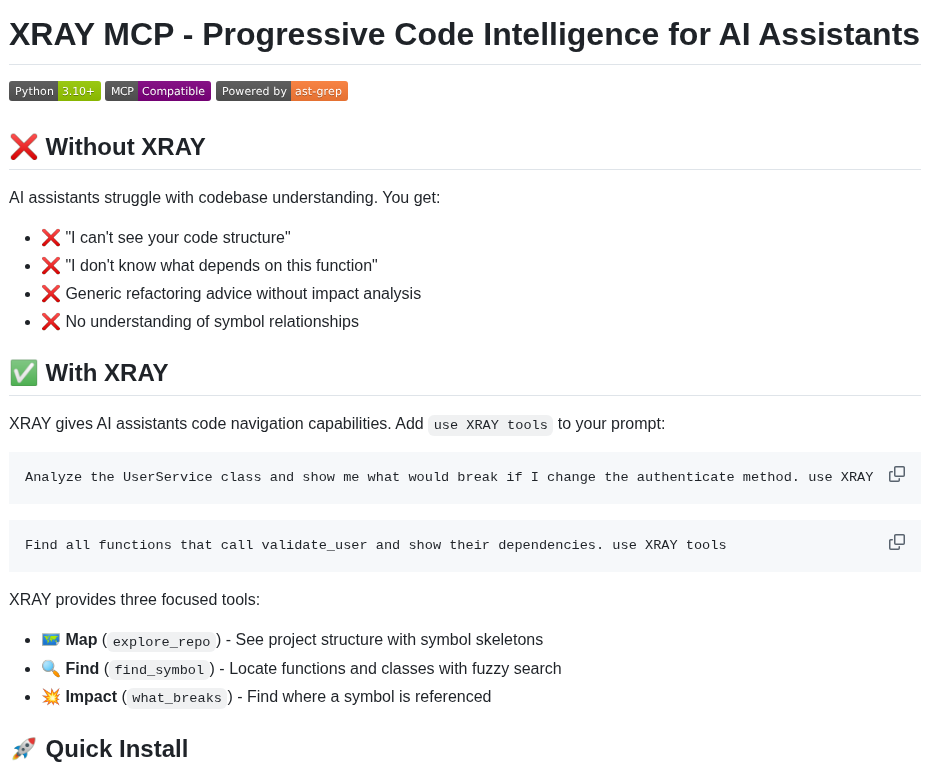Click the Quick Install heading
Viewport: 929px width, 768px height.
[117, 749]
